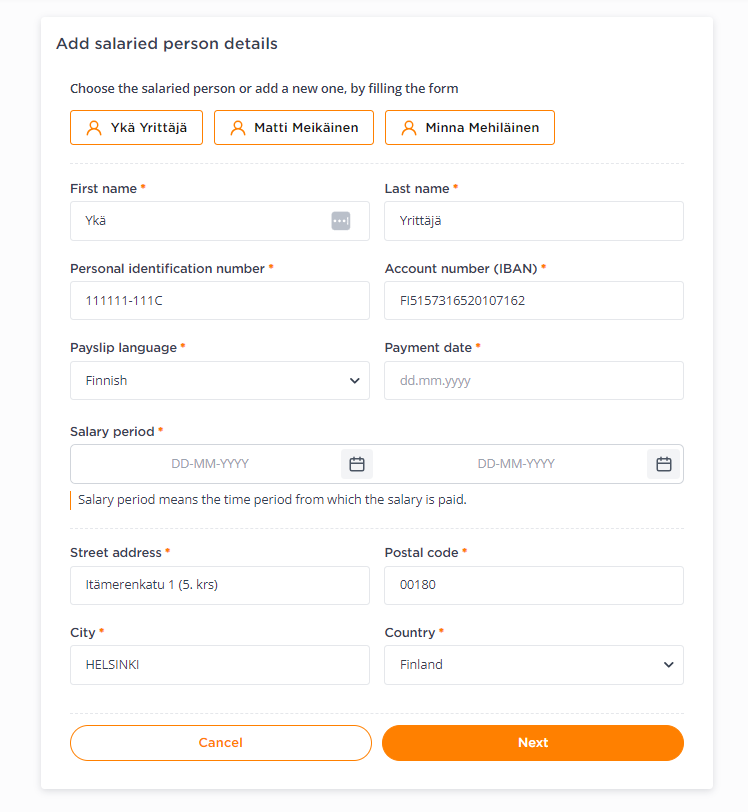Click the person icon next to Matti Meikäinen

pyautogui.click(x=238, y=128)
